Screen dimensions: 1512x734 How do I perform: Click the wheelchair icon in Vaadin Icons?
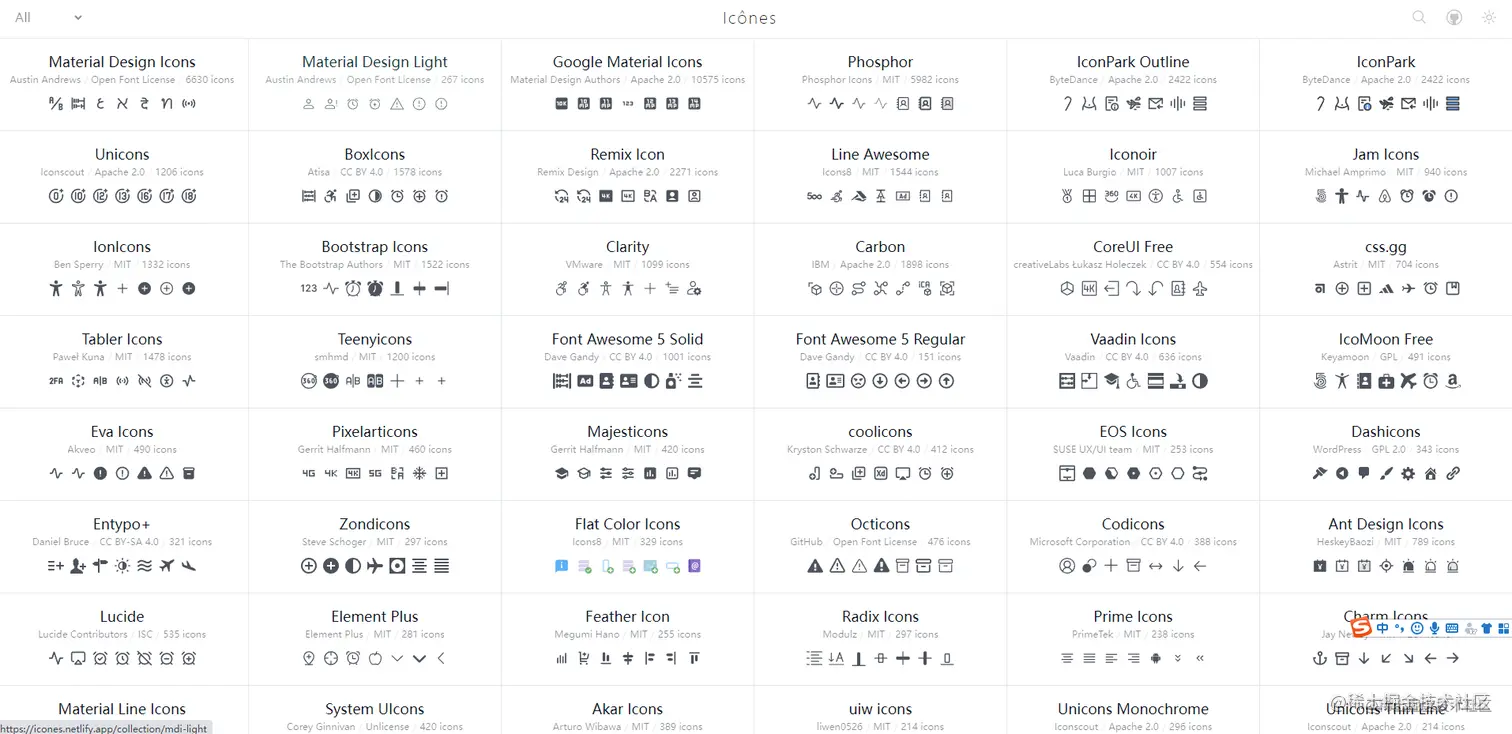[1133, 381]
